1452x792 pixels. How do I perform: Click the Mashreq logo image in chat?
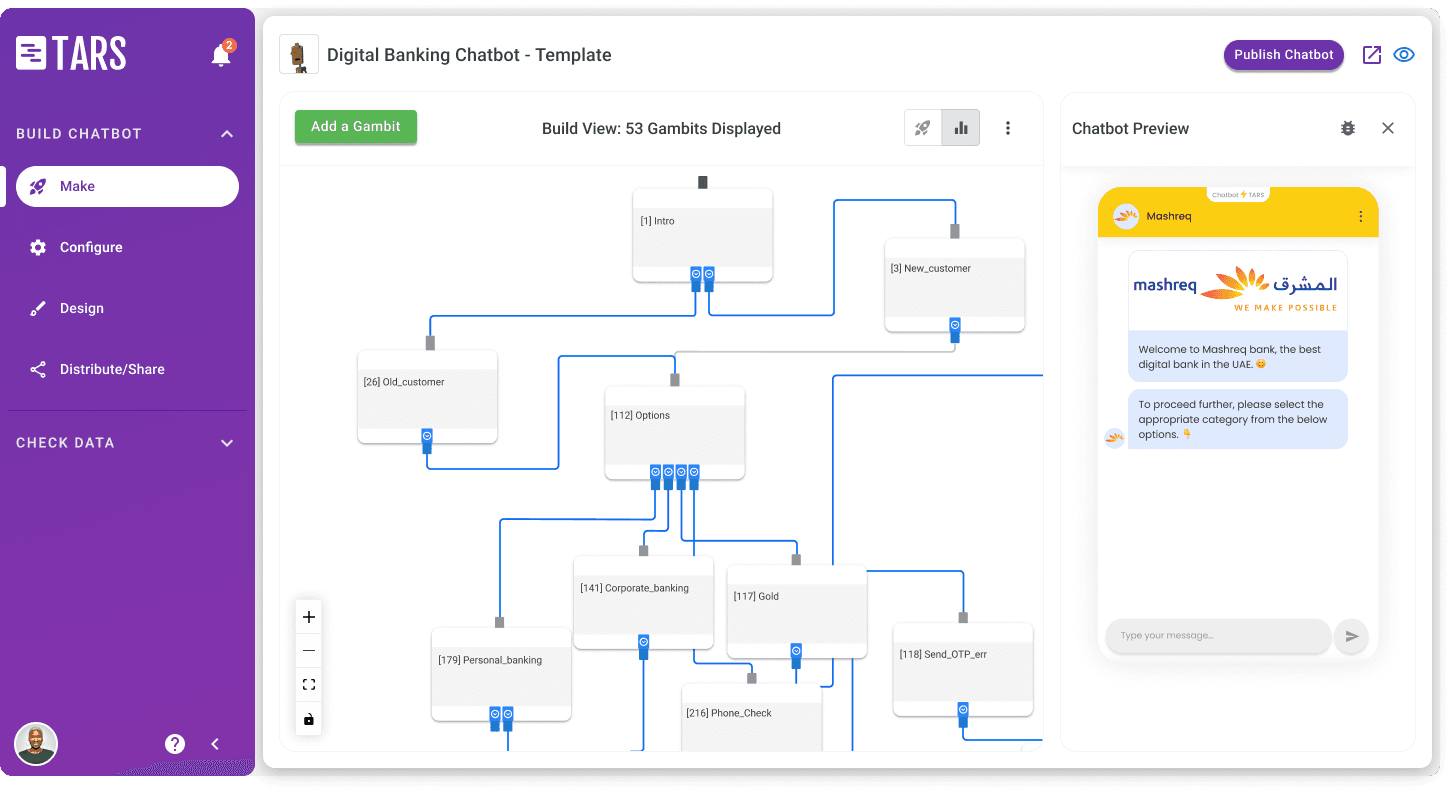point(1238,290)
